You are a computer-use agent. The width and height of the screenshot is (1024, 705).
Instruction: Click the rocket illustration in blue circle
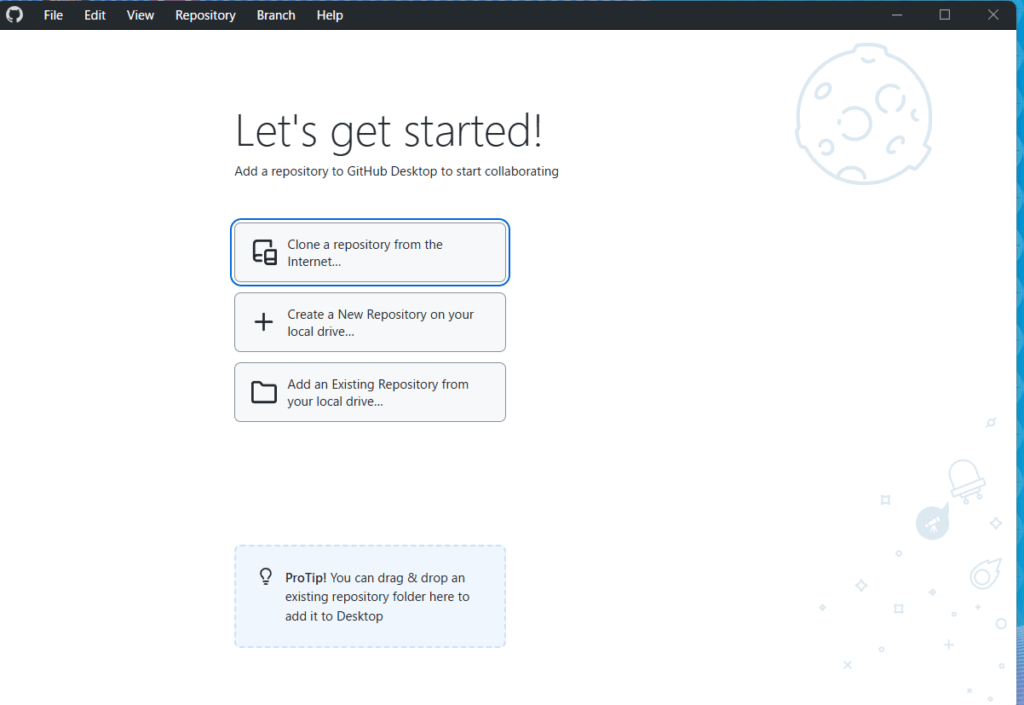click(932, 522)
